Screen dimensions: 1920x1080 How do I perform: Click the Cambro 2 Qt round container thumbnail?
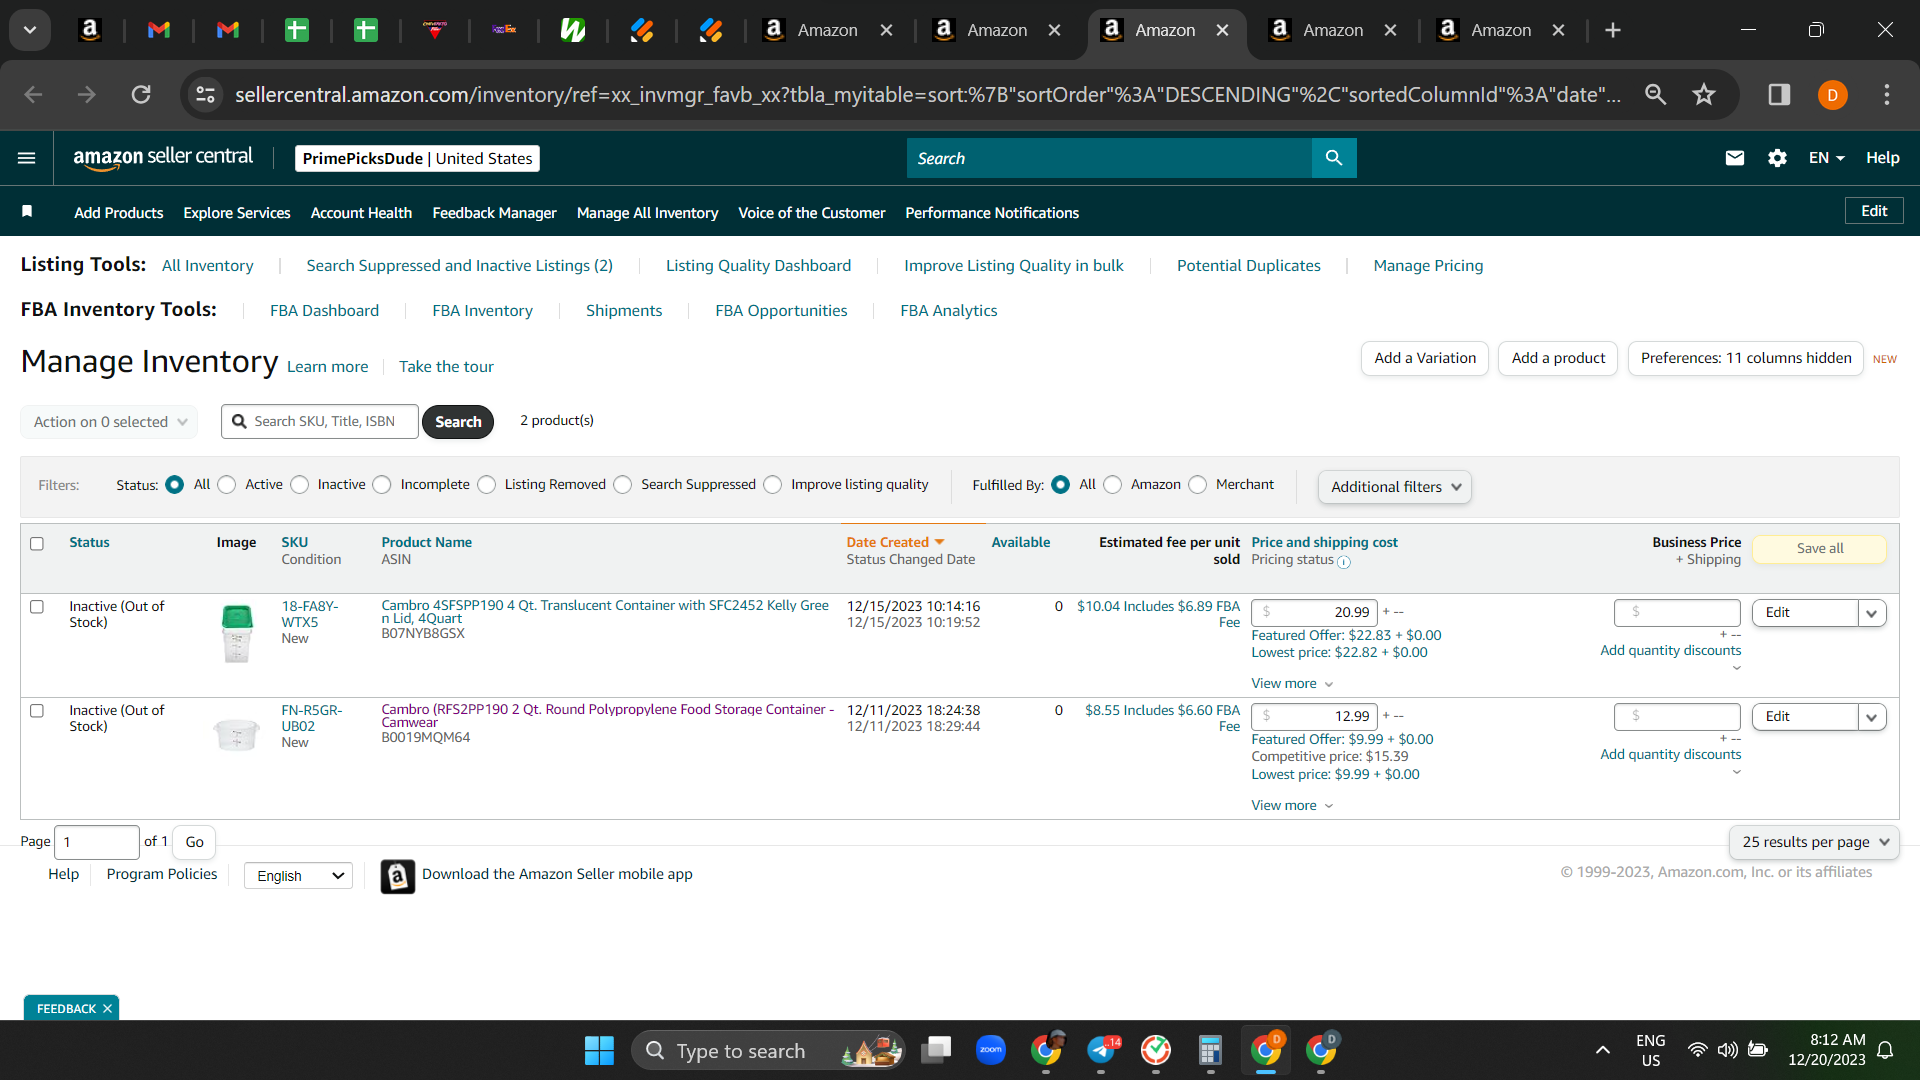tap(237, 735)
